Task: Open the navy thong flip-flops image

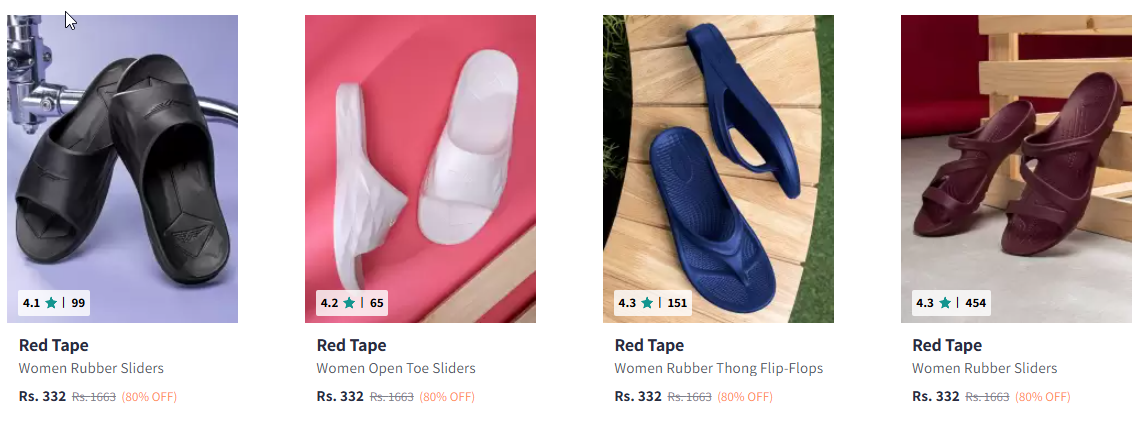Action: (718, 169)
